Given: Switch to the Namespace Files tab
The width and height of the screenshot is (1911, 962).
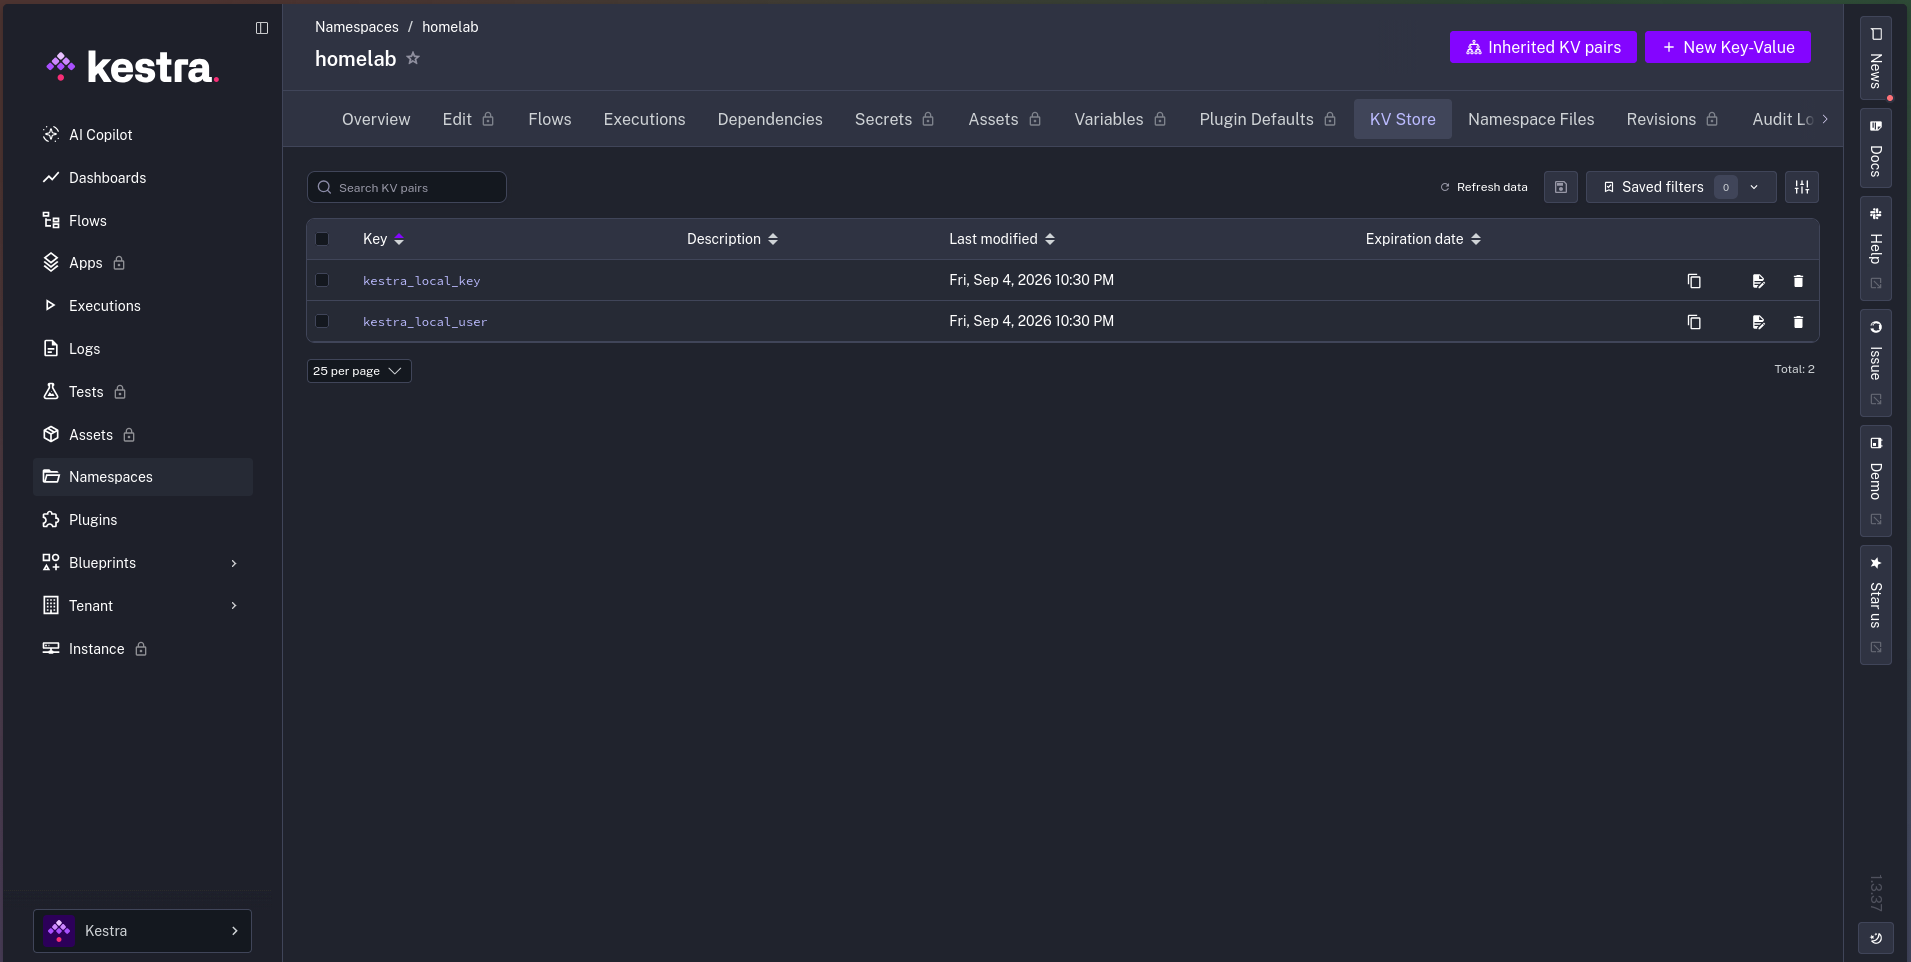Looking at the screenshot, I should coord(1531,119).
